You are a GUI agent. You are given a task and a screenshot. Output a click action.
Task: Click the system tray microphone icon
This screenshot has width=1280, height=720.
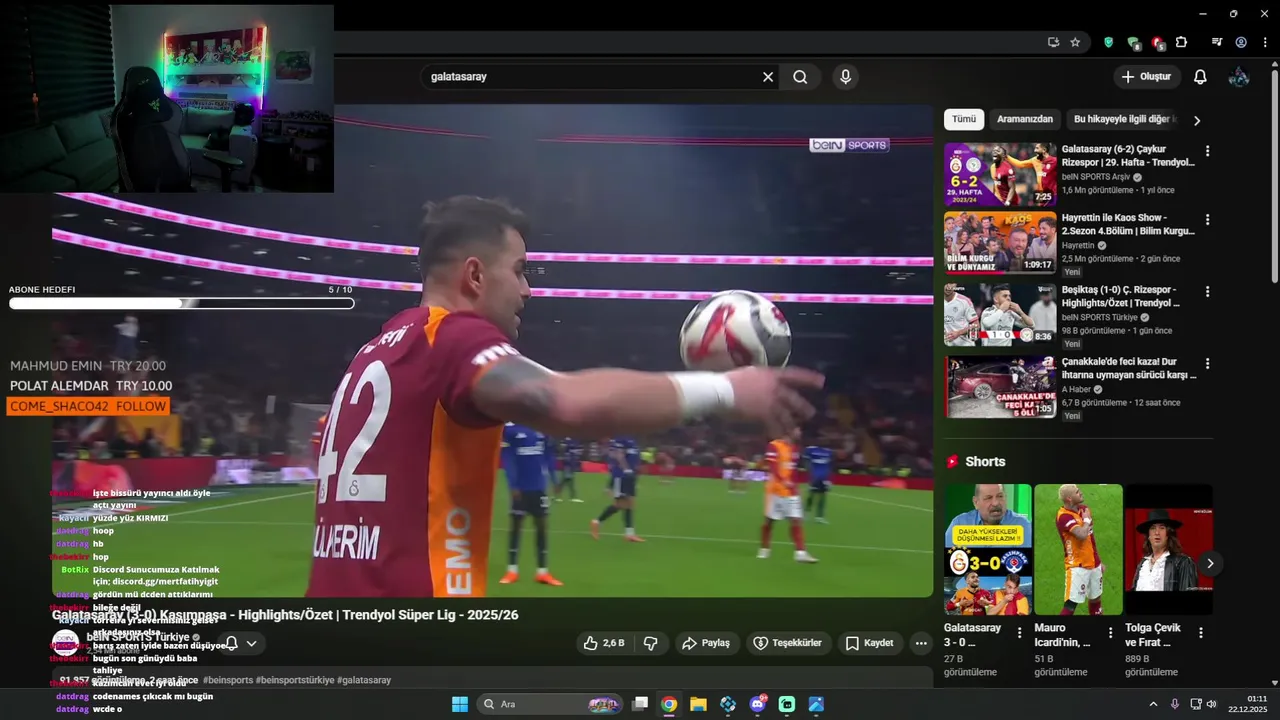(1174, 704)
